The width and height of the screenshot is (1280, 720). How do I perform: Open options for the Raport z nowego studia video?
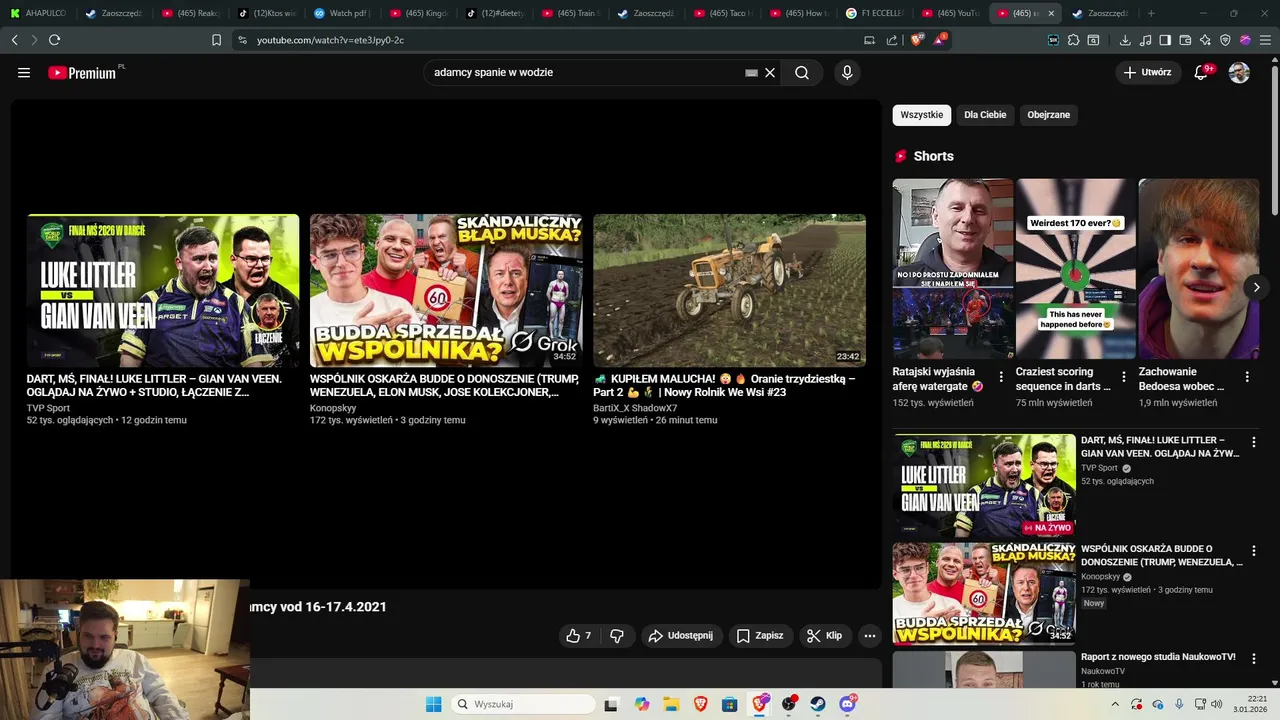1254,660
